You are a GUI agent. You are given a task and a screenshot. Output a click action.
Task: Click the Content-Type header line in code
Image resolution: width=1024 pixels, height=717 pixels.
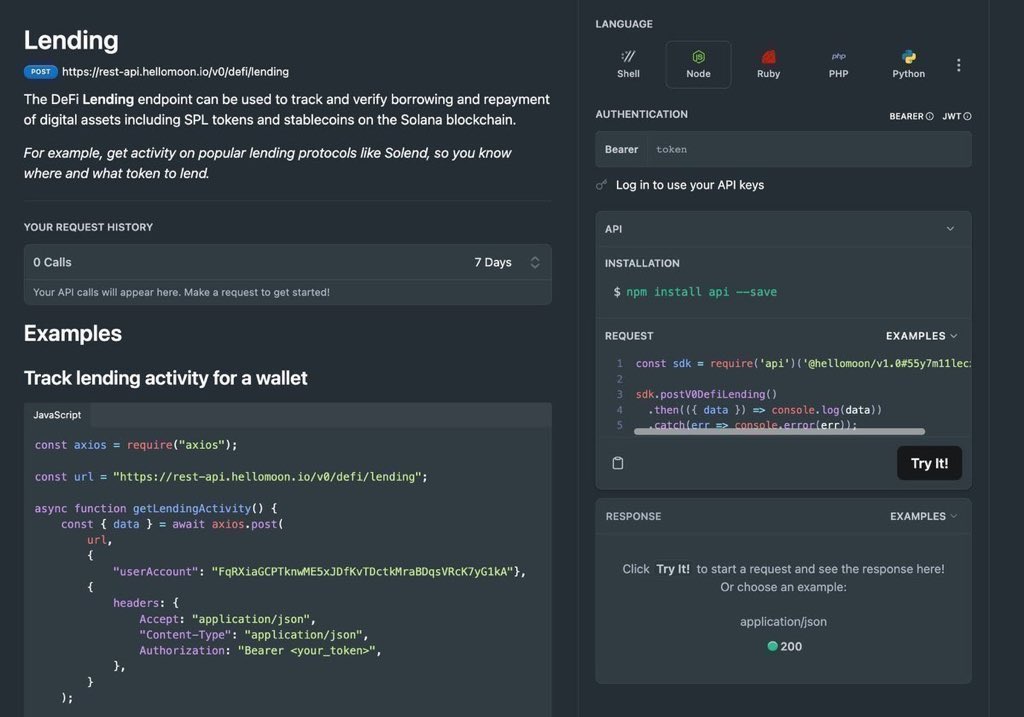(x=253, y=635)
